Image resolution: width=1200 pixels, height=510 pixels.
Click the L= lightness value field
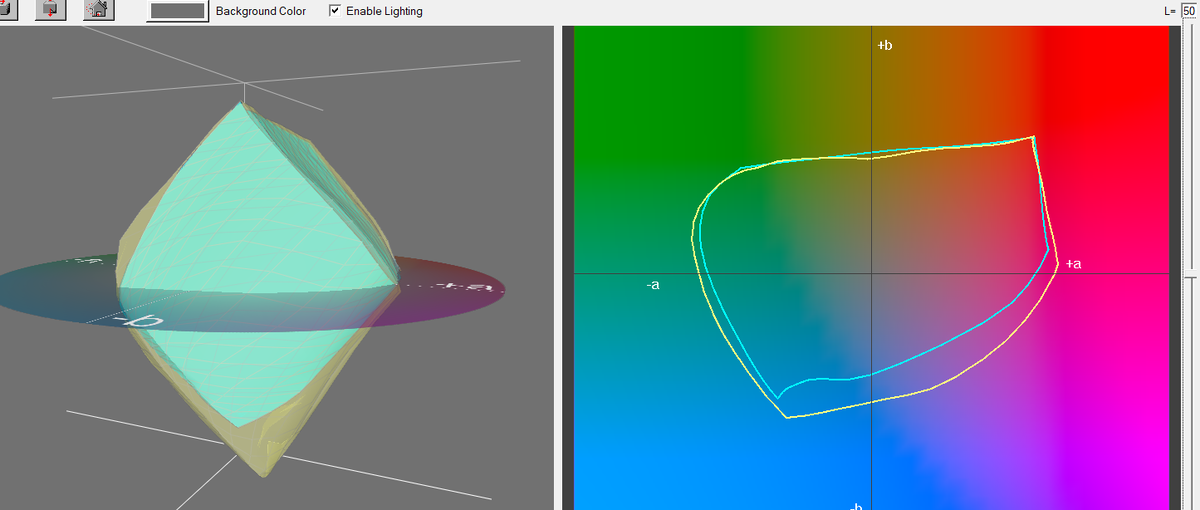[1189, 11]
